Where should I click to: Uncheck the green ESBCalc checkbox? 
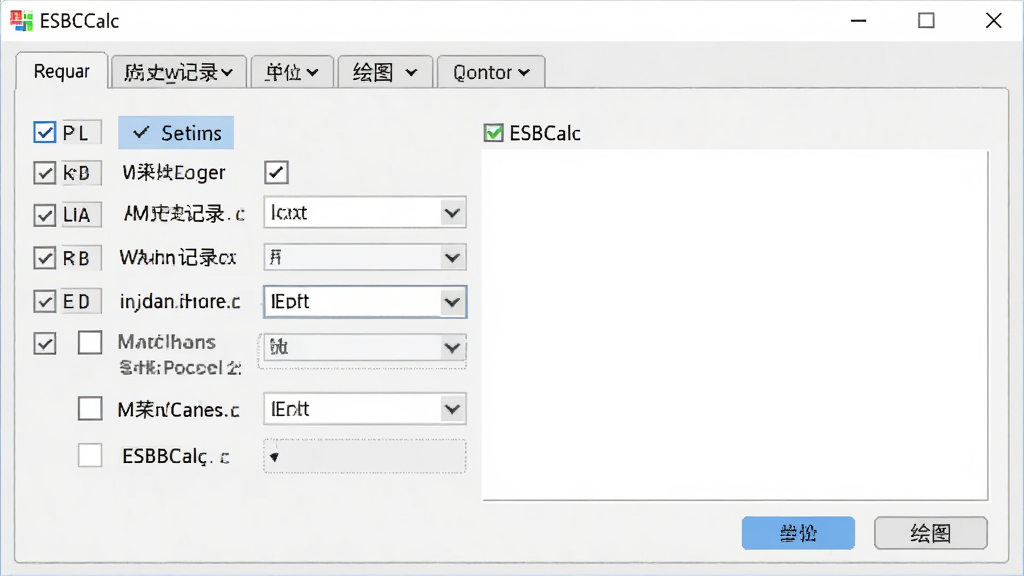pos(494,133)
